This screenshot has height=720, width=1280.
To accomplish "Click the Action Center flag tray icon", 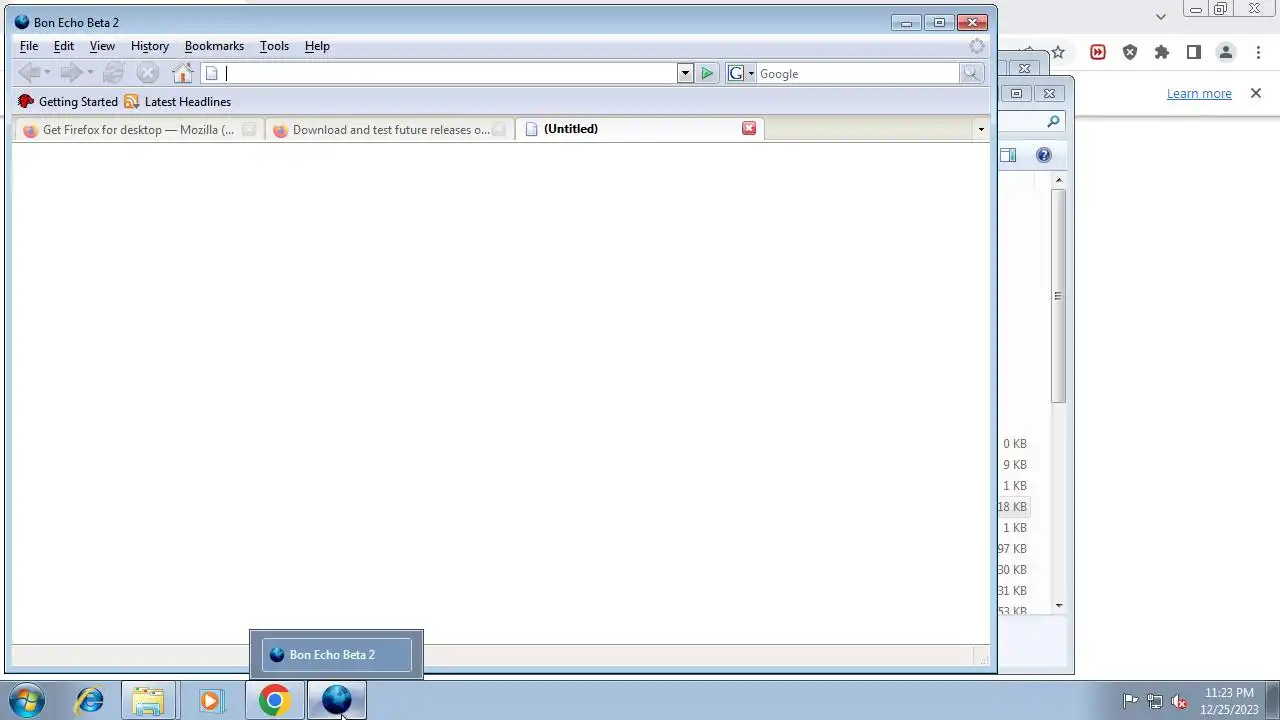I will point(1130,701).
